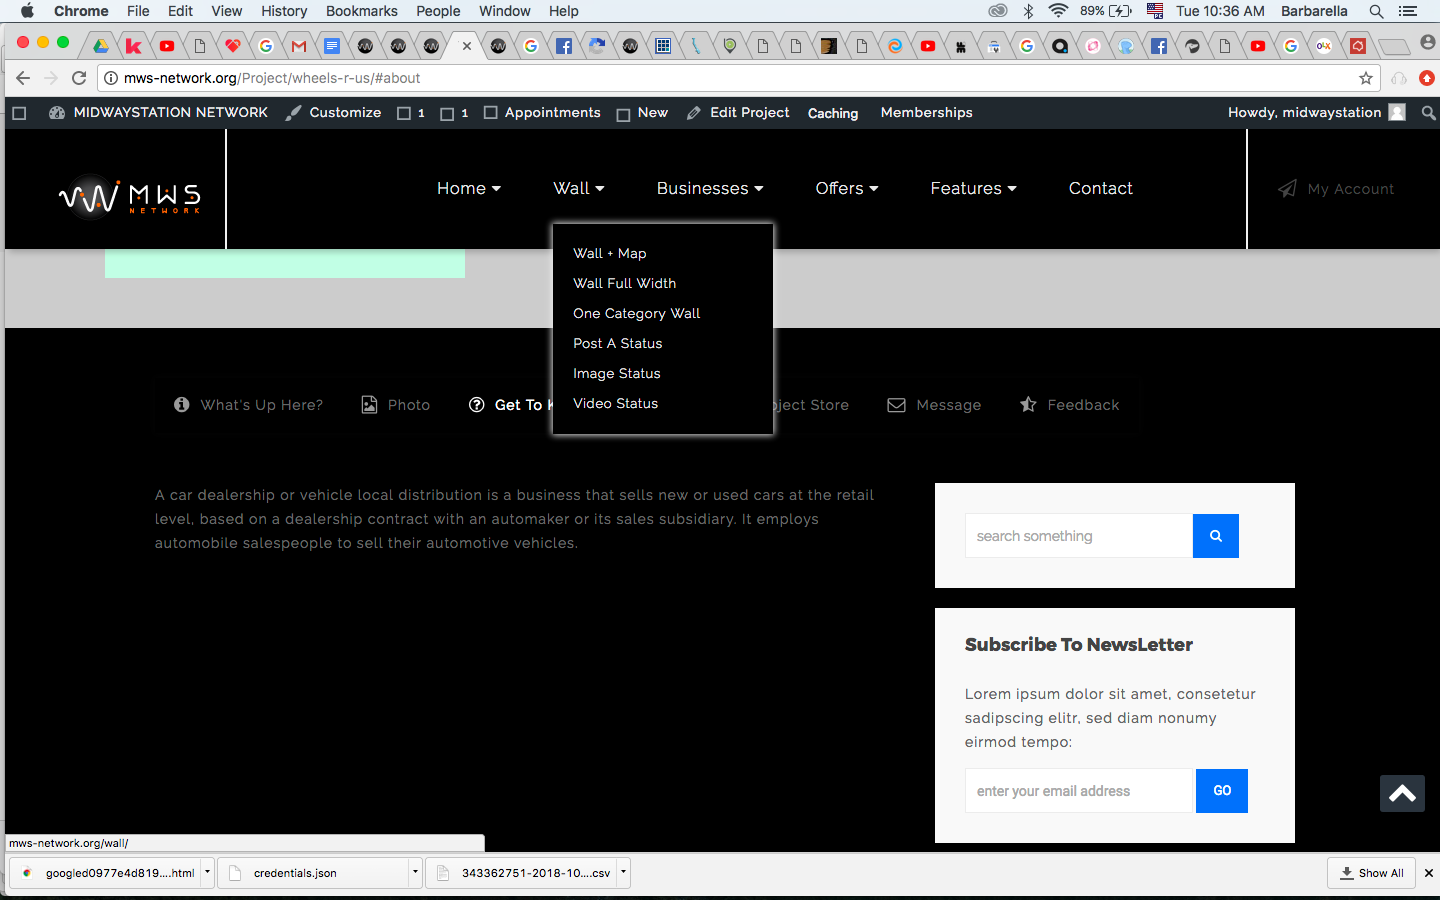Open the Wall navigation dropdown
1440x900 pixels.
click(578, 188)
